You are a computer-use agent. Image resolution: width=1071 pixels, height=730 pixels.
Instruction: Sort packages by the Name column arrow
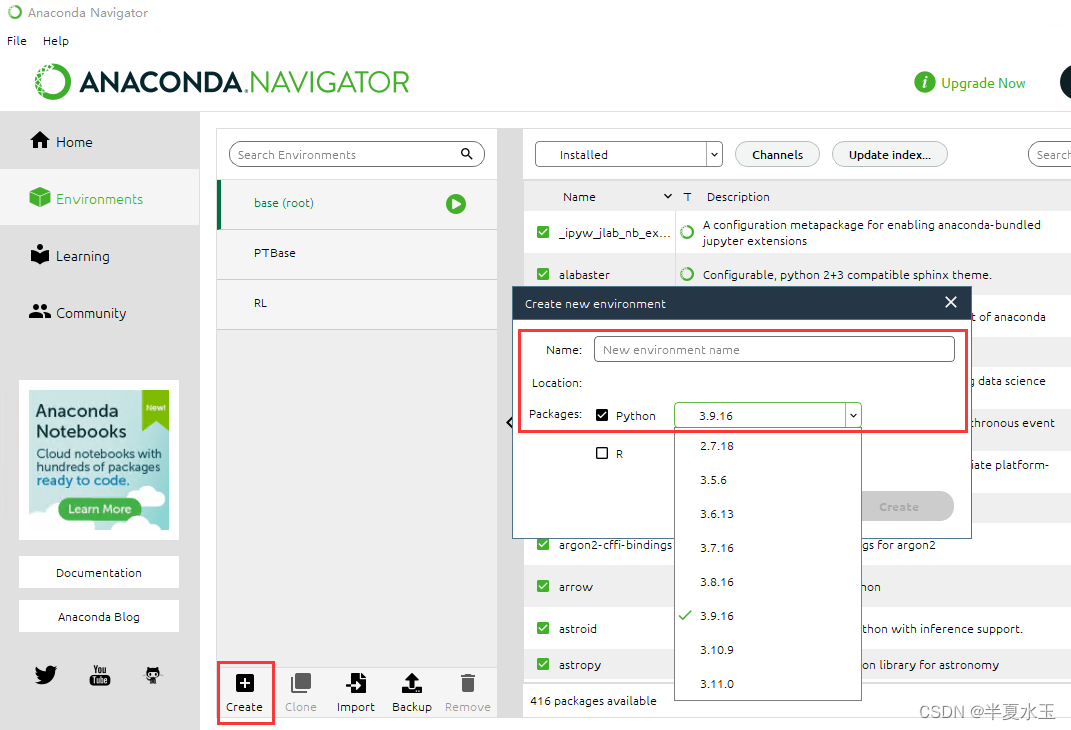pyautogui.click(x=667, y=197)
